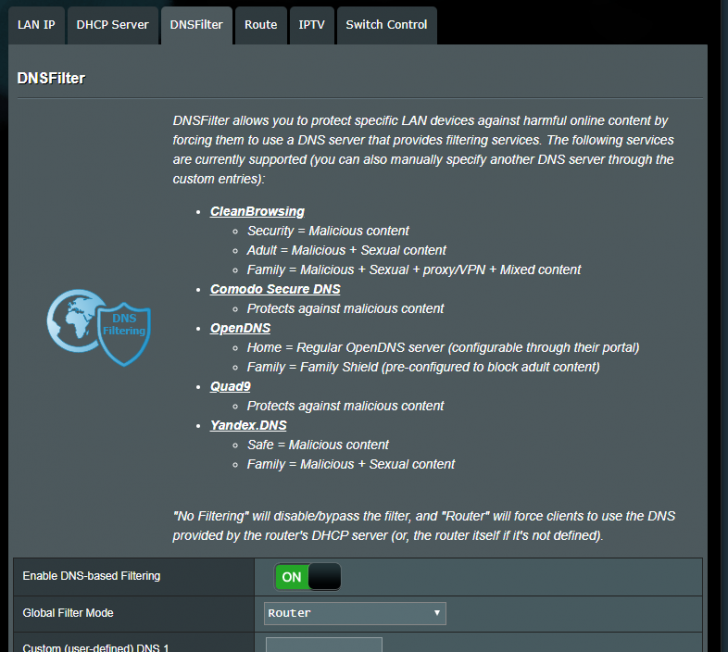Image resolution: width=728 pixels, height=652 pixels.
Task: Open the Yandex.DNS link
Action: point(248,425)
